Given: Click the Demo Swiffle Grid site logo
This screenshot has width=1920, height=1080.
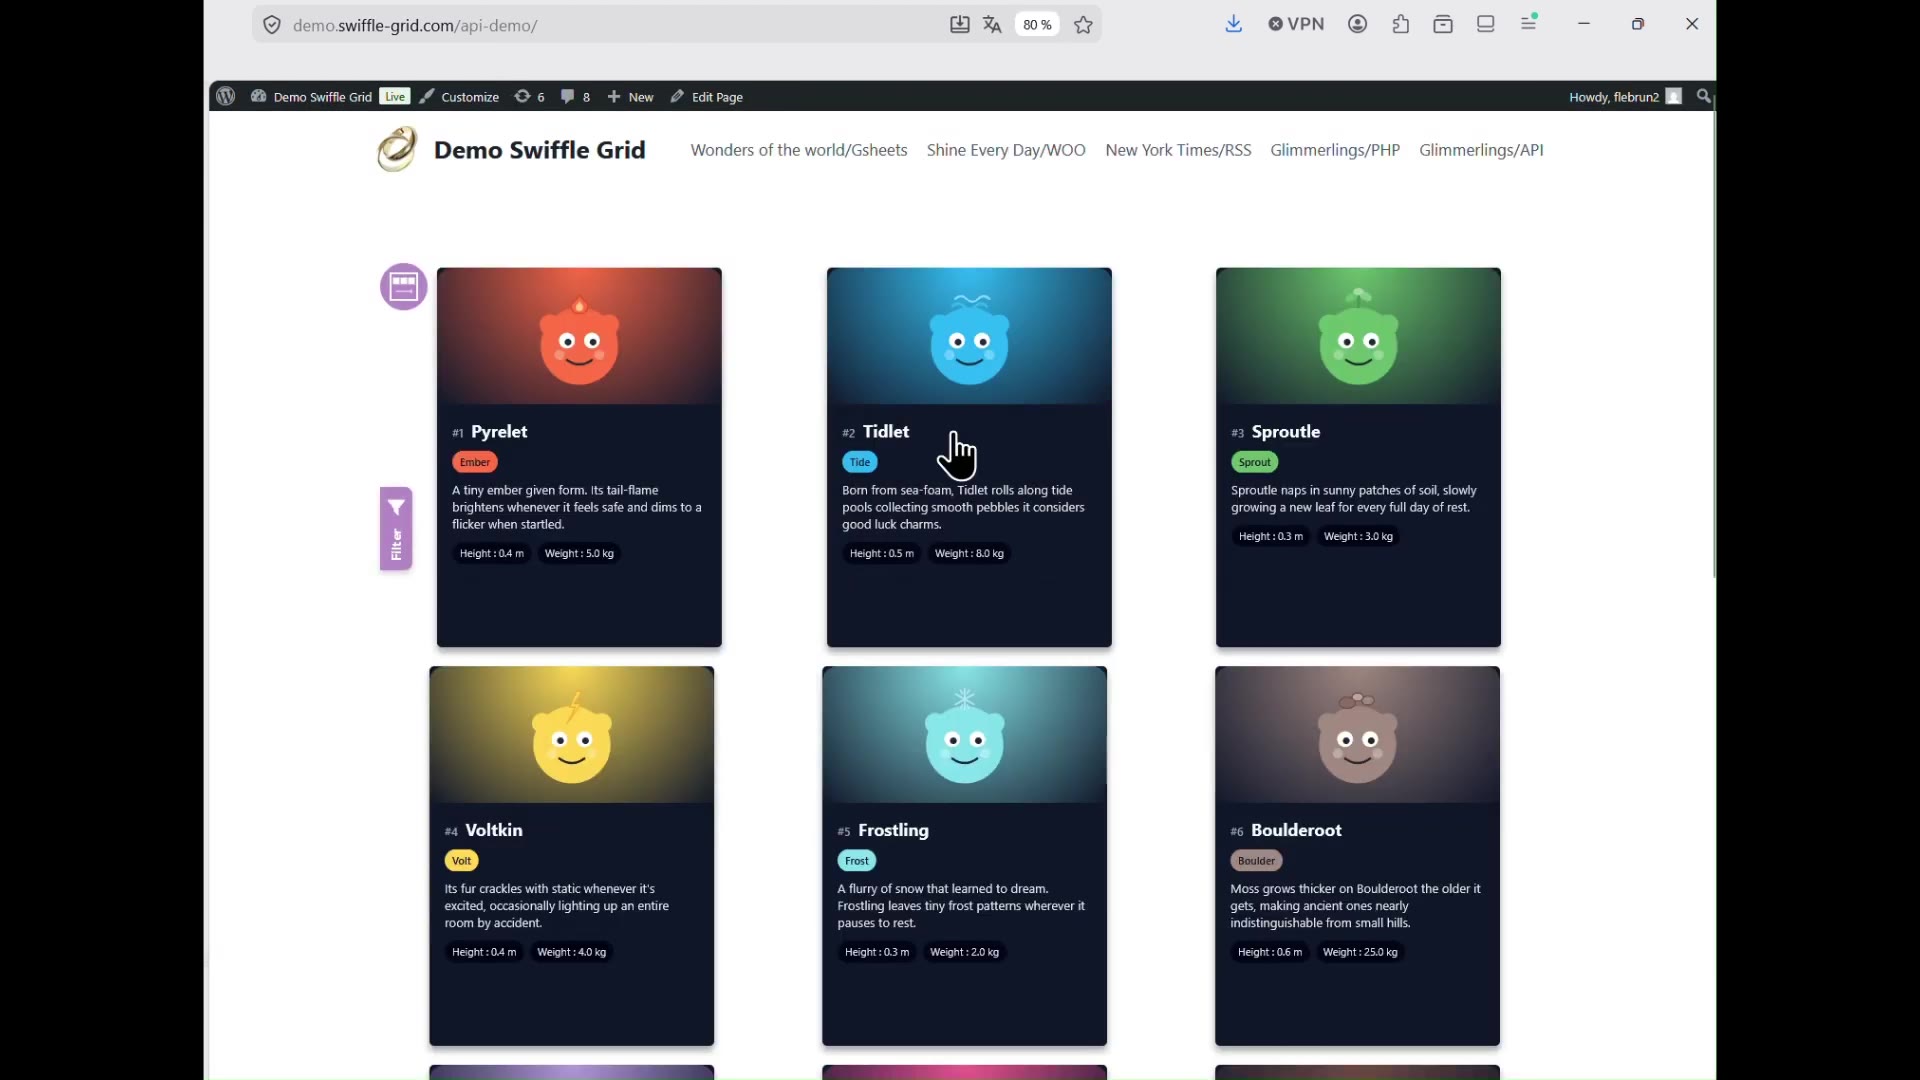Looking at the screenshot, I should click(397, 150).
